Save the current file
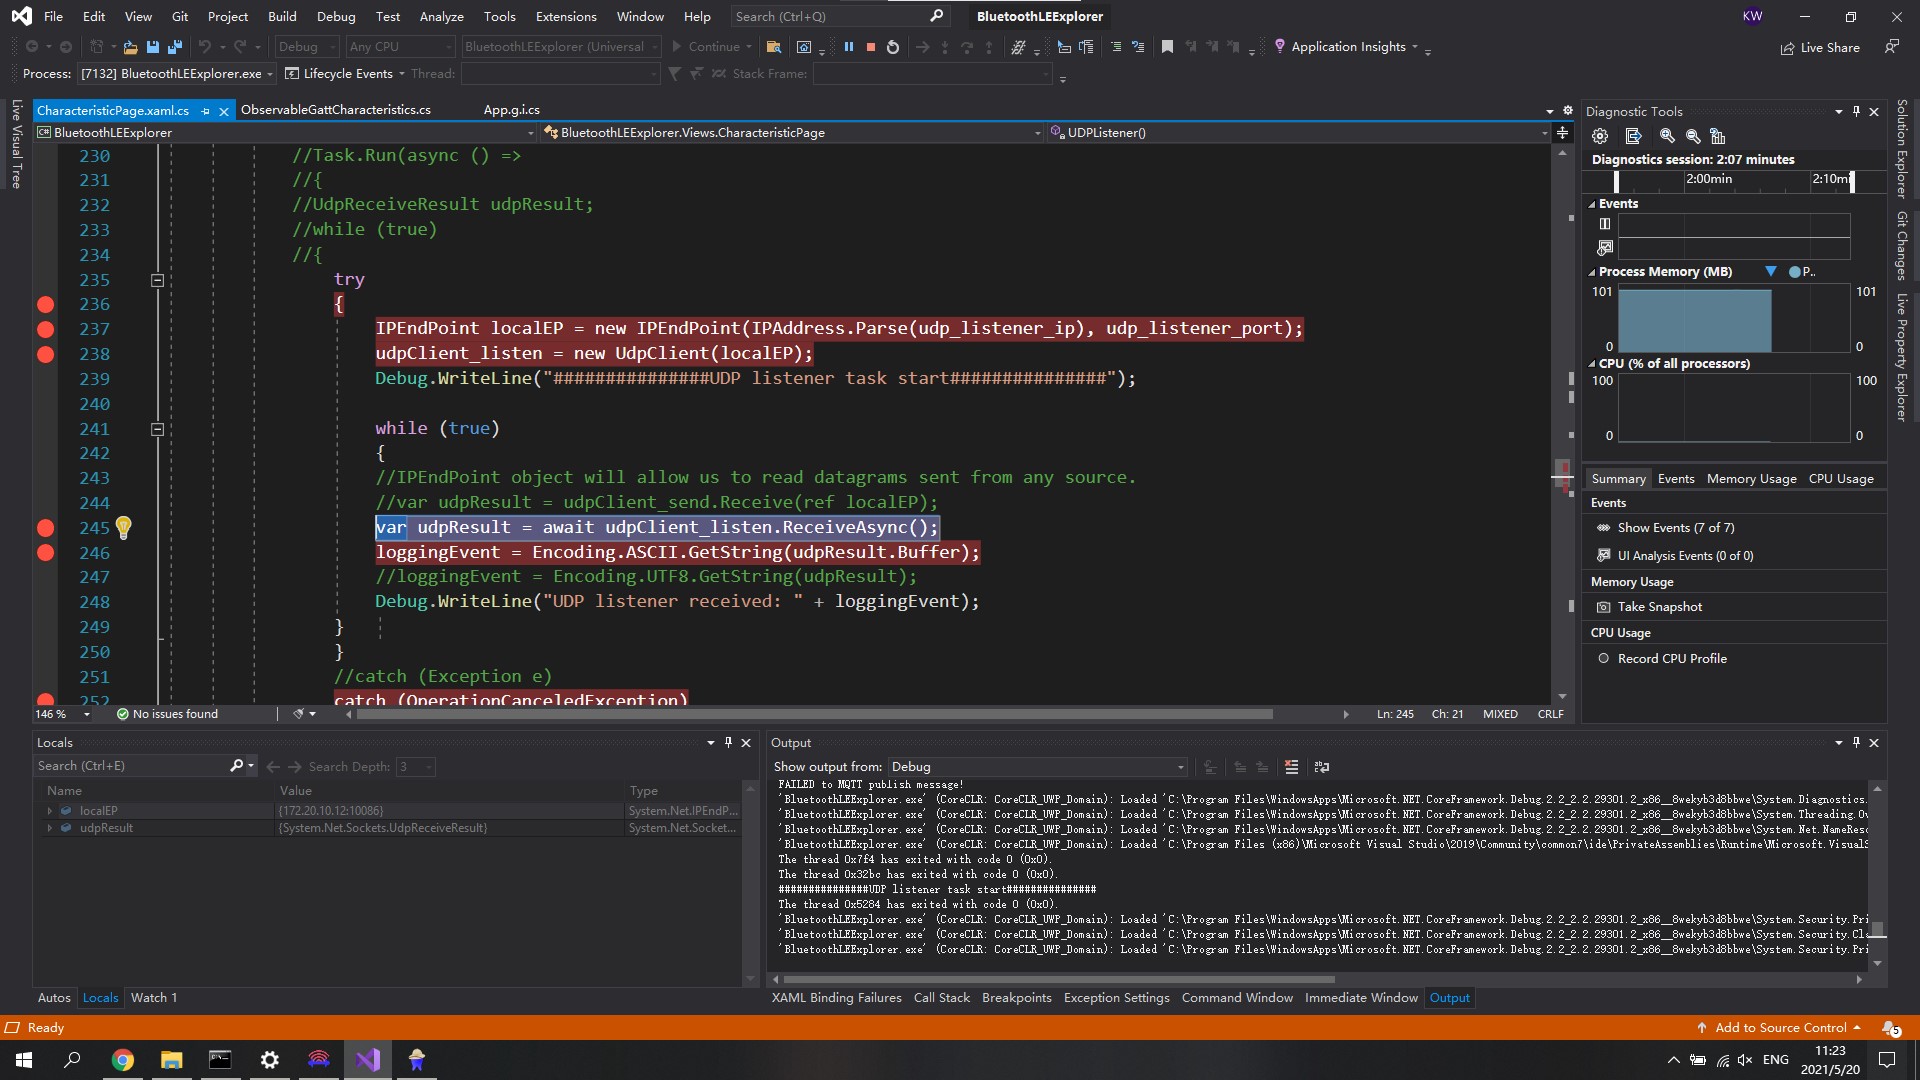 (152, 47)
